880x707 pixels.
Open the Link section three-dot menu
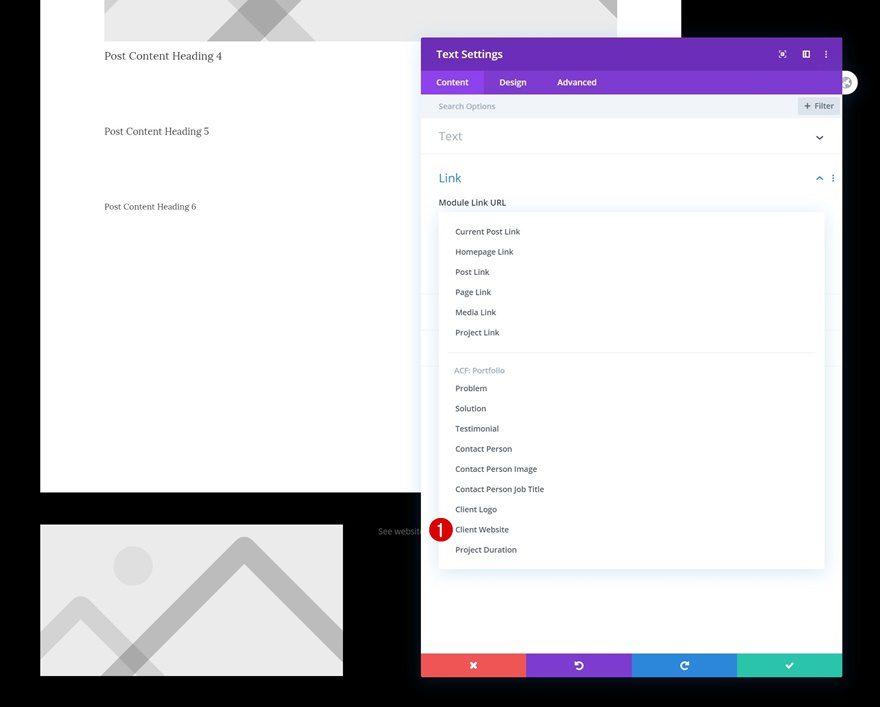pos(832,177)
